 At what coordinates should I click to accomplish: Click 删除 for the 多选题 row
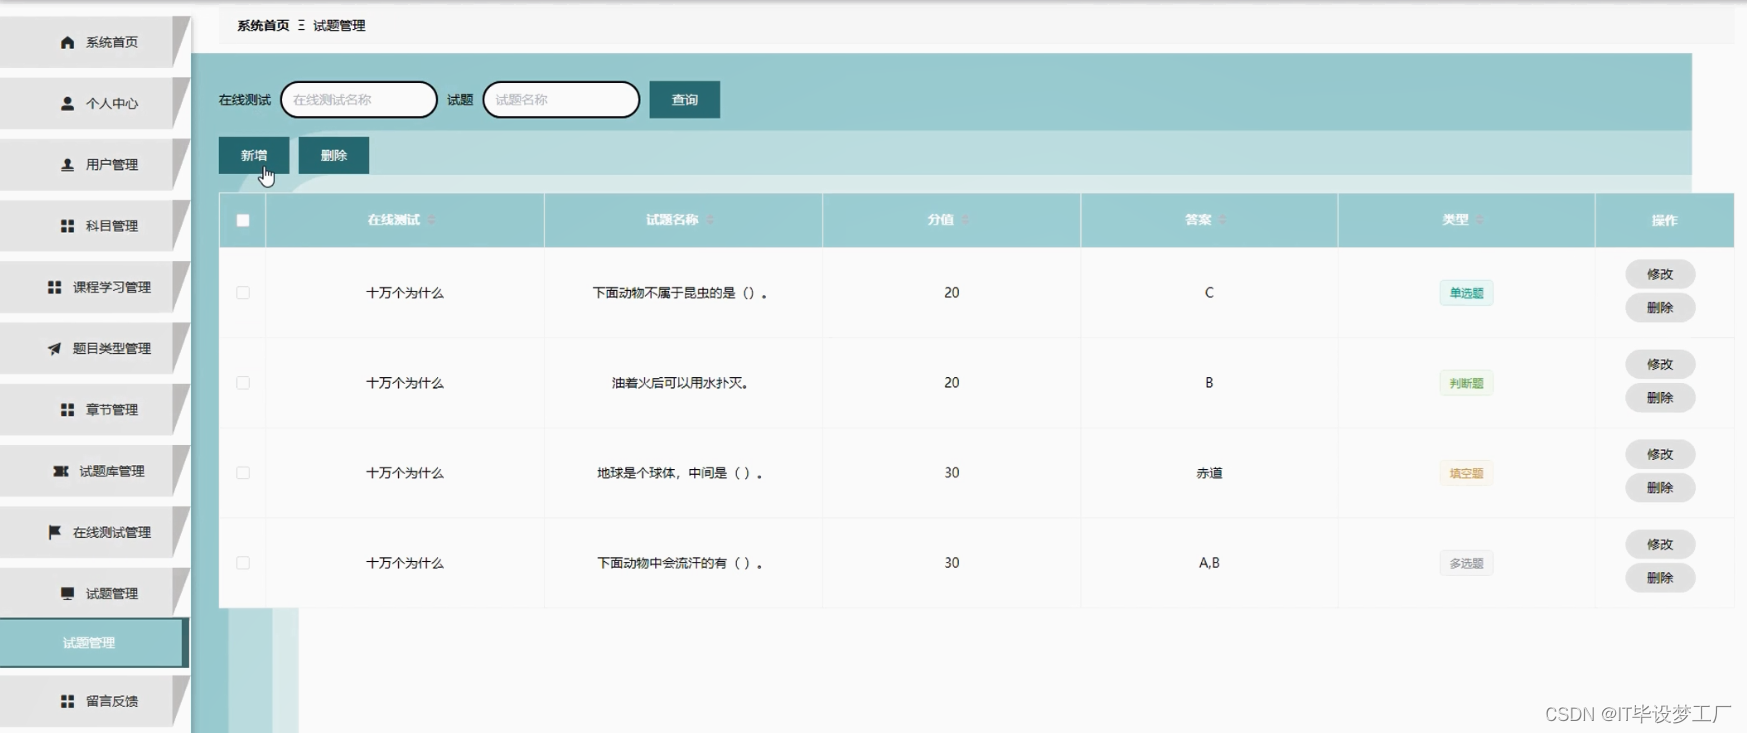point(1660,578)
